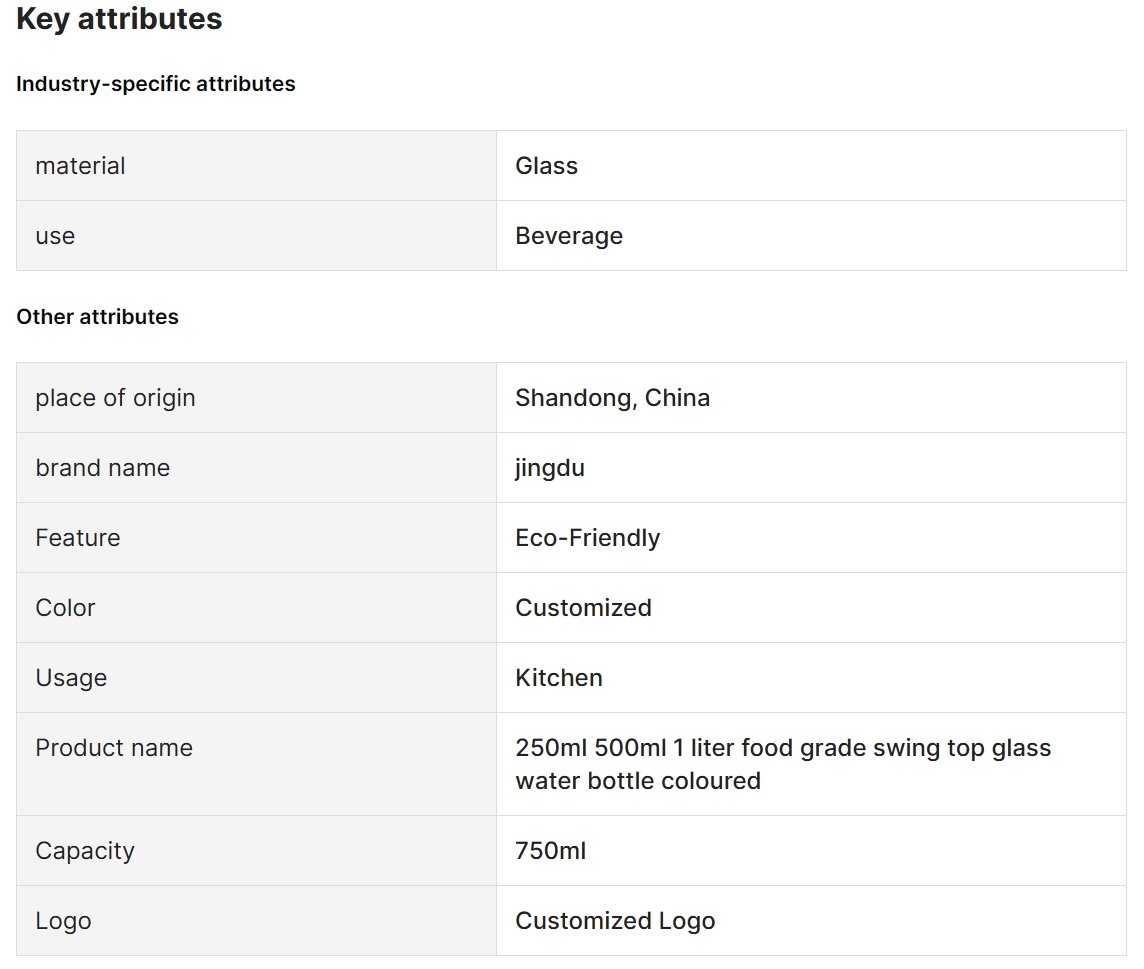Click the Color attribute label
1144x969 pixels.
(65, 608)
